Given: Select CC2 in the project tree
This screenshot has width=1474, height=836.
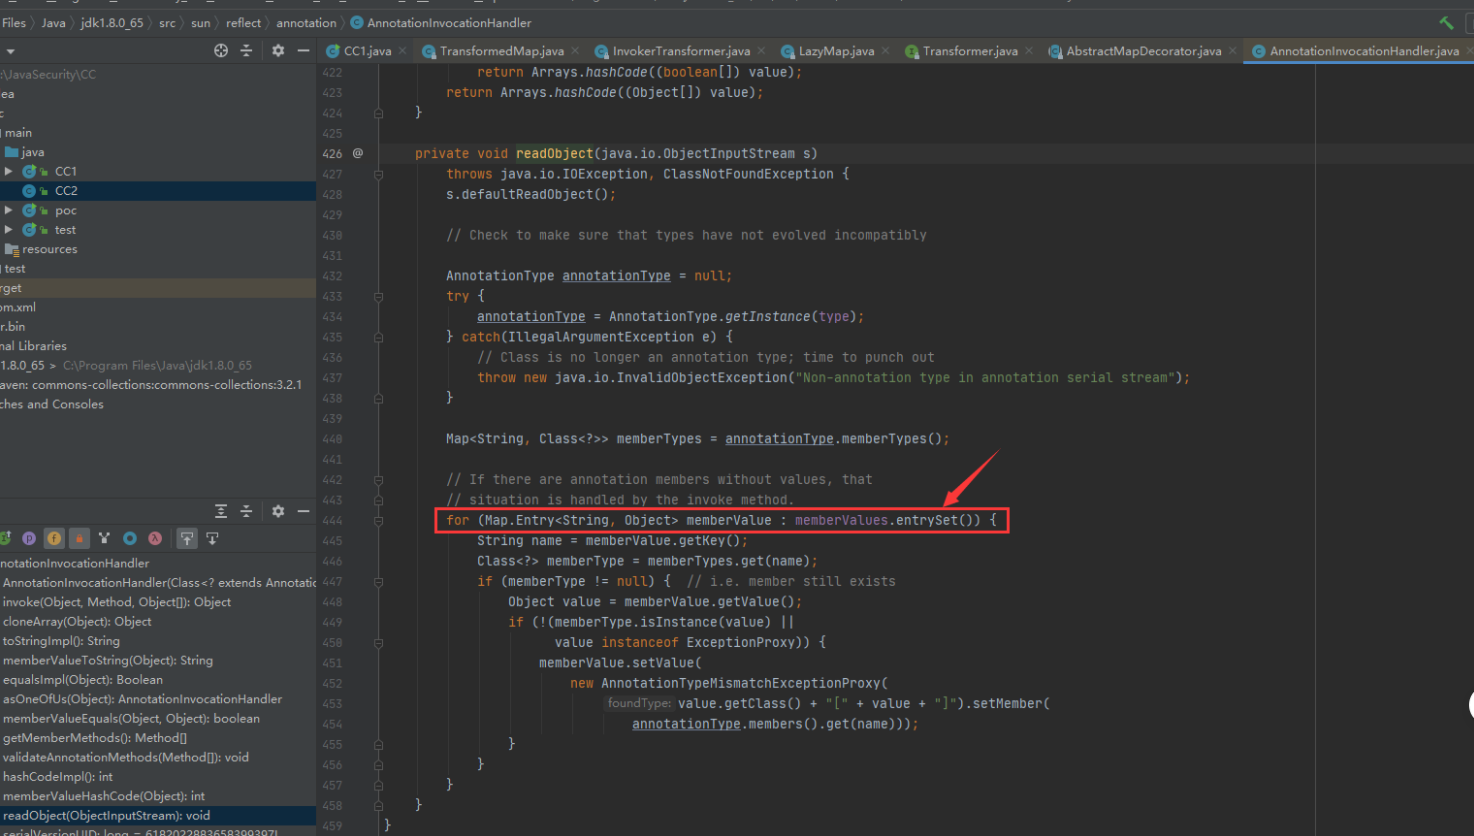Looking at the screenshot, I should pyautogui.click(x=158, y=190).
